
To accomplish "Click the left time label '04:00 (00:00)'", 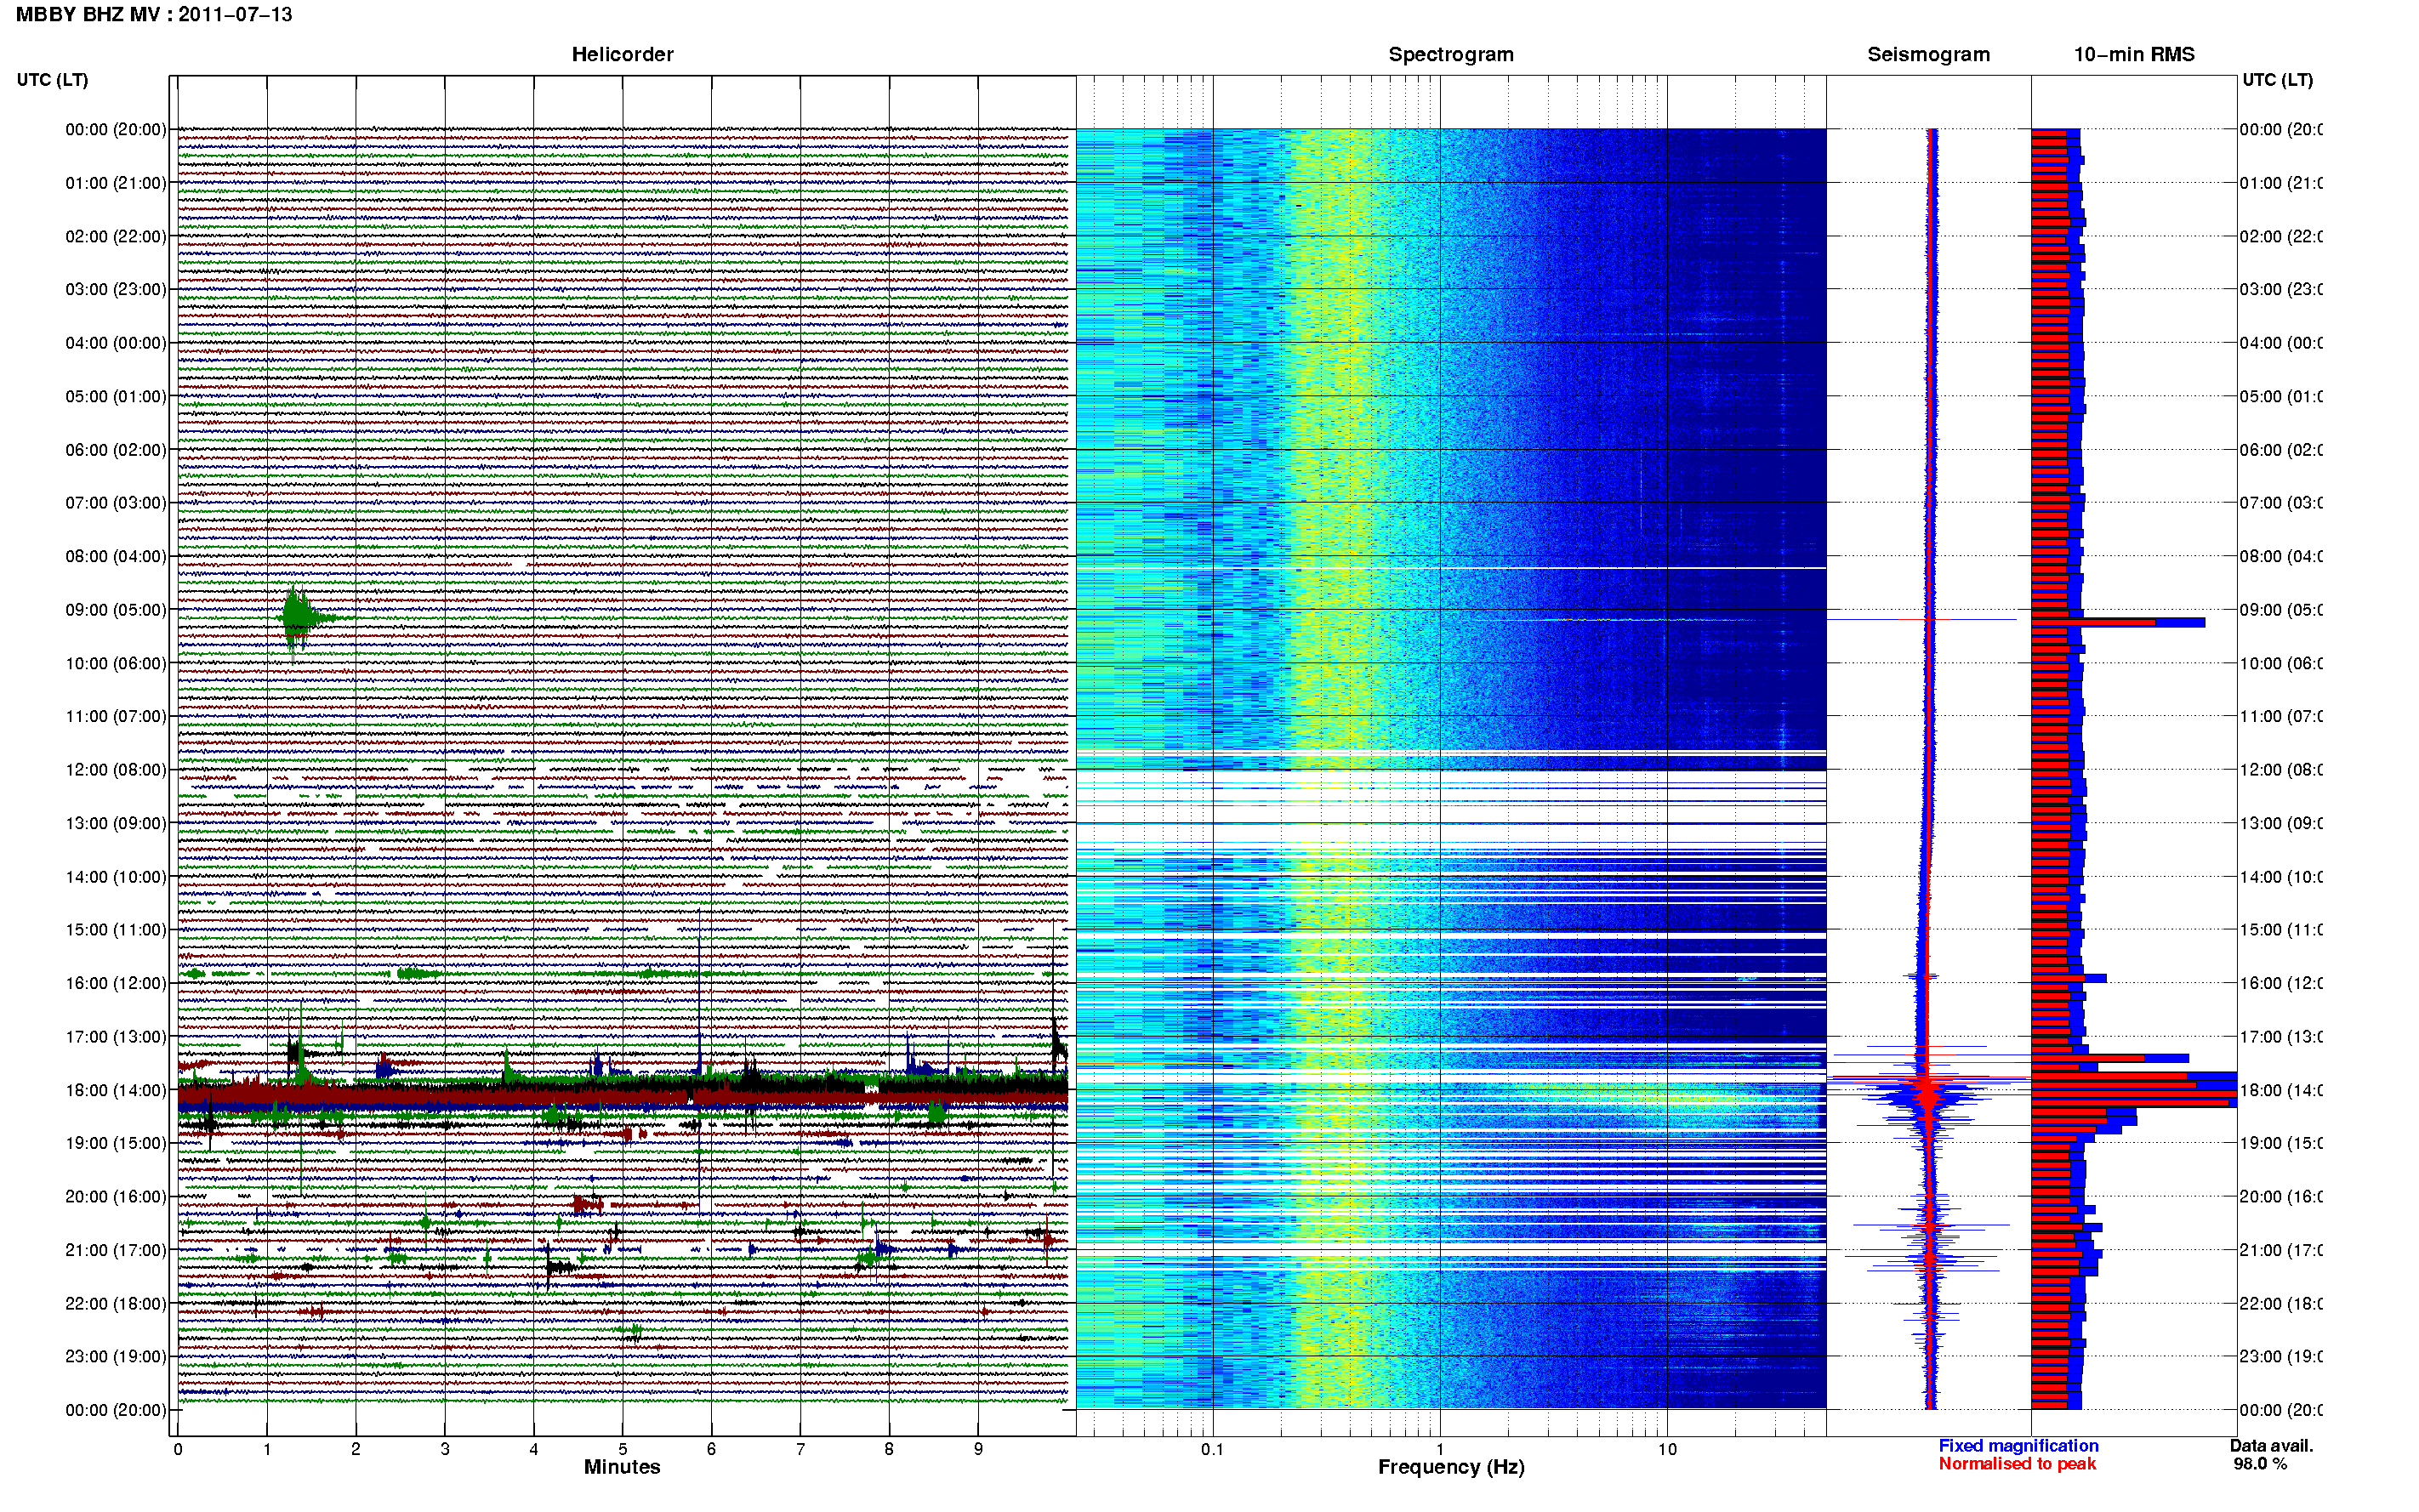I will pyautogui.click(x=116, y=343).
